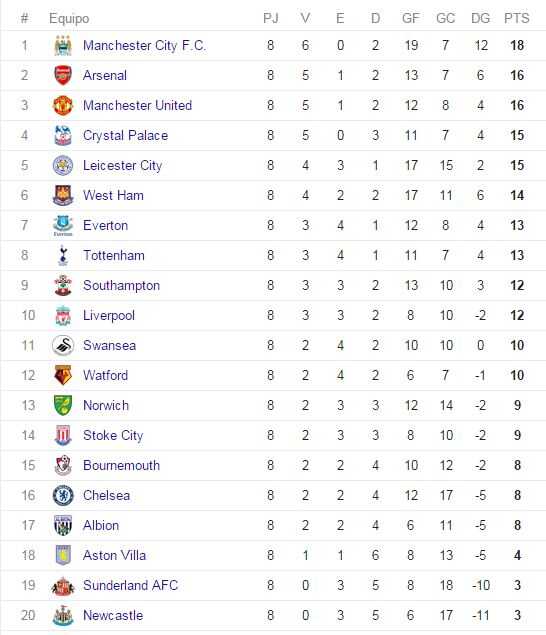The image size is (546, 635).
Task: Click the PTS column header
Action: (x=516, y=18)
